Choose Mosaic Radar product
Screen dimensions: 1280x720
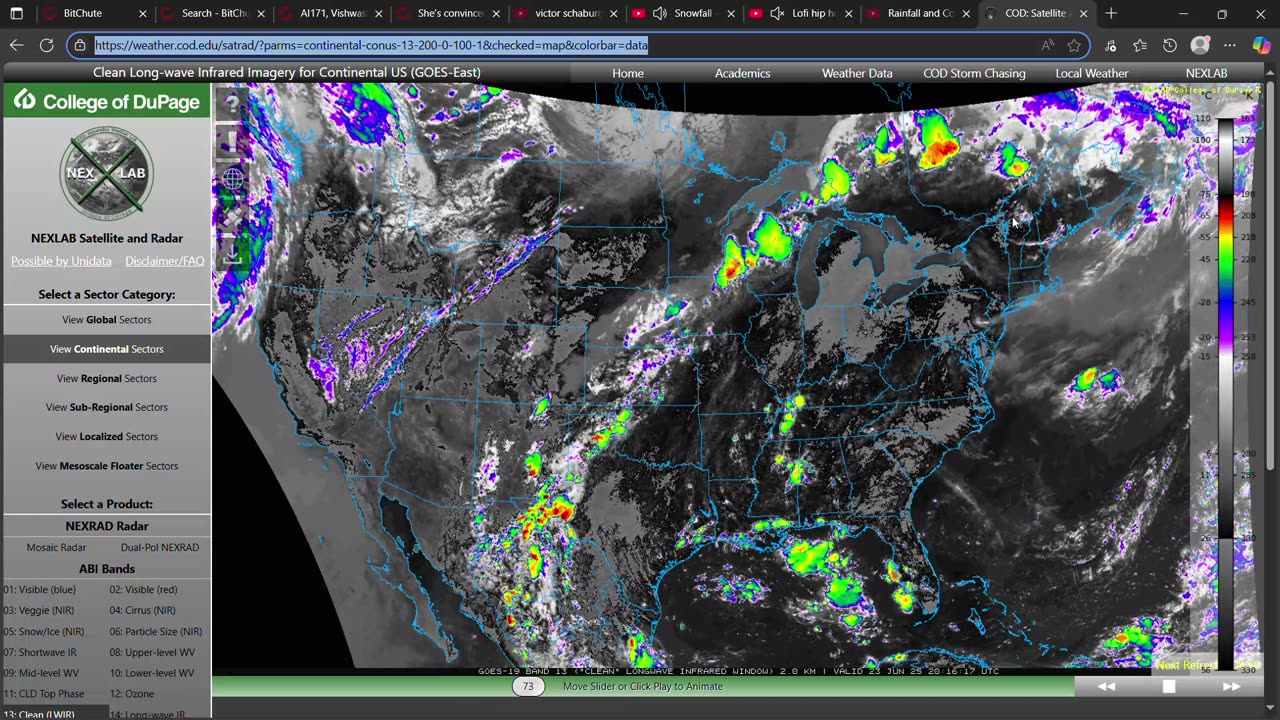coord(56,547)
